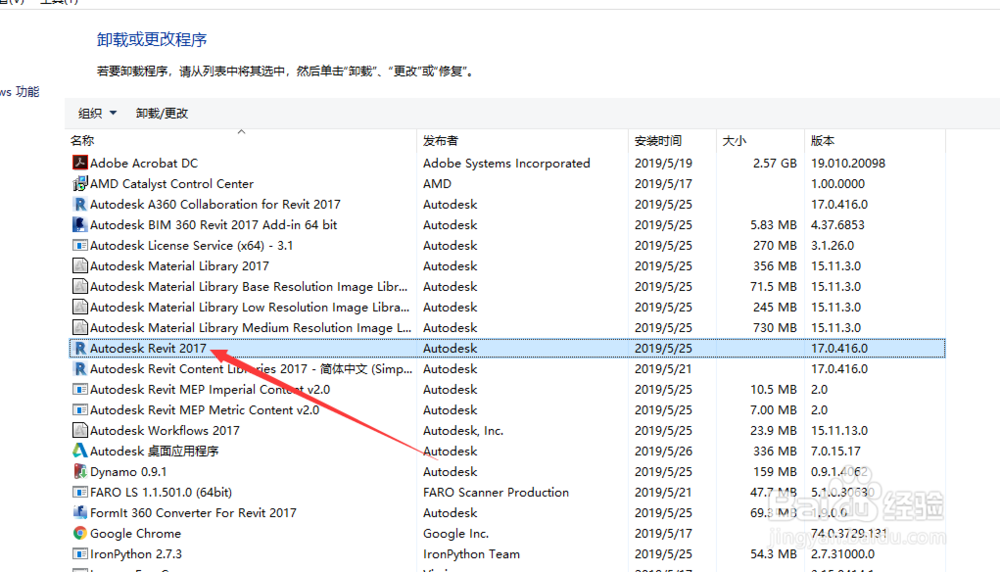Viewport: 1000px width, 572px height.
Task: Open the Windows 功能 sidebar link
Action: pos(20,91)
